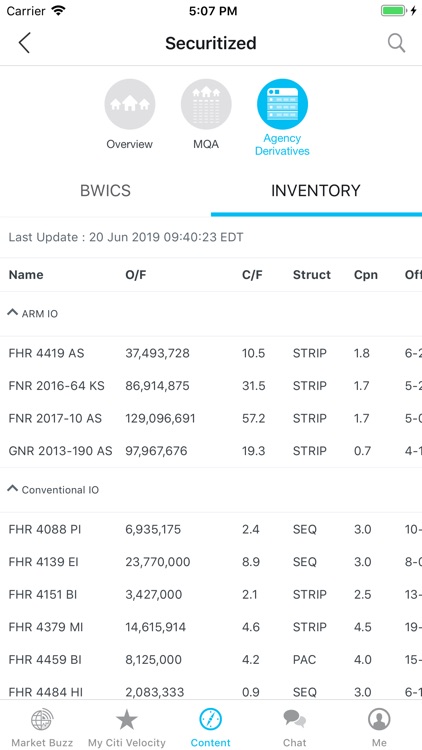Screen dimensions: 422x750
Task: Open Chat bubbles icon
Action: click(294, 720)
